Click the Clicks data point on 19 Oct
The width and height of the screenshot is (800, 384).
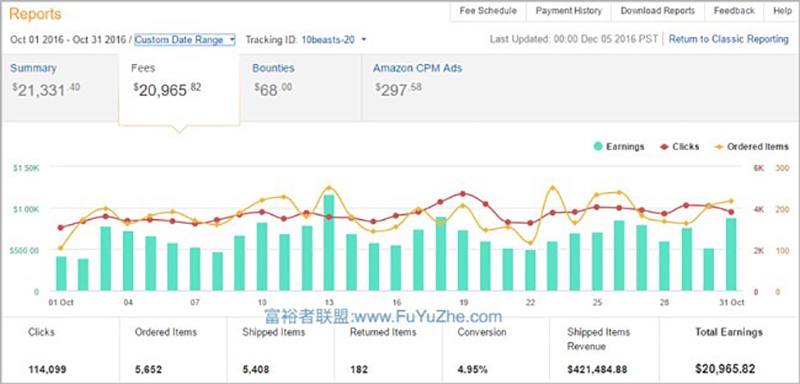pos(463,193)
